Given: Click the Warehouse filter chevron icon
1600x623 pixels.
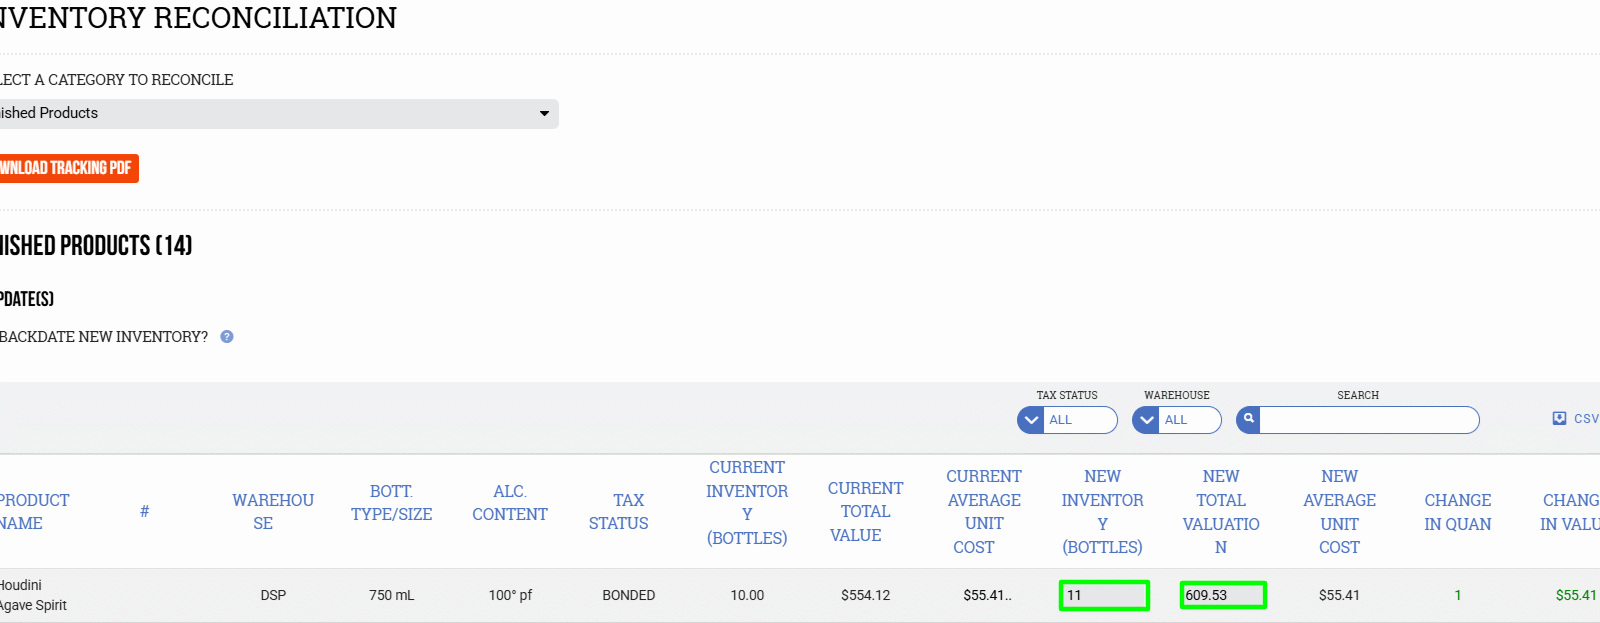Looking at the screenshot, I should [1146, 420].
